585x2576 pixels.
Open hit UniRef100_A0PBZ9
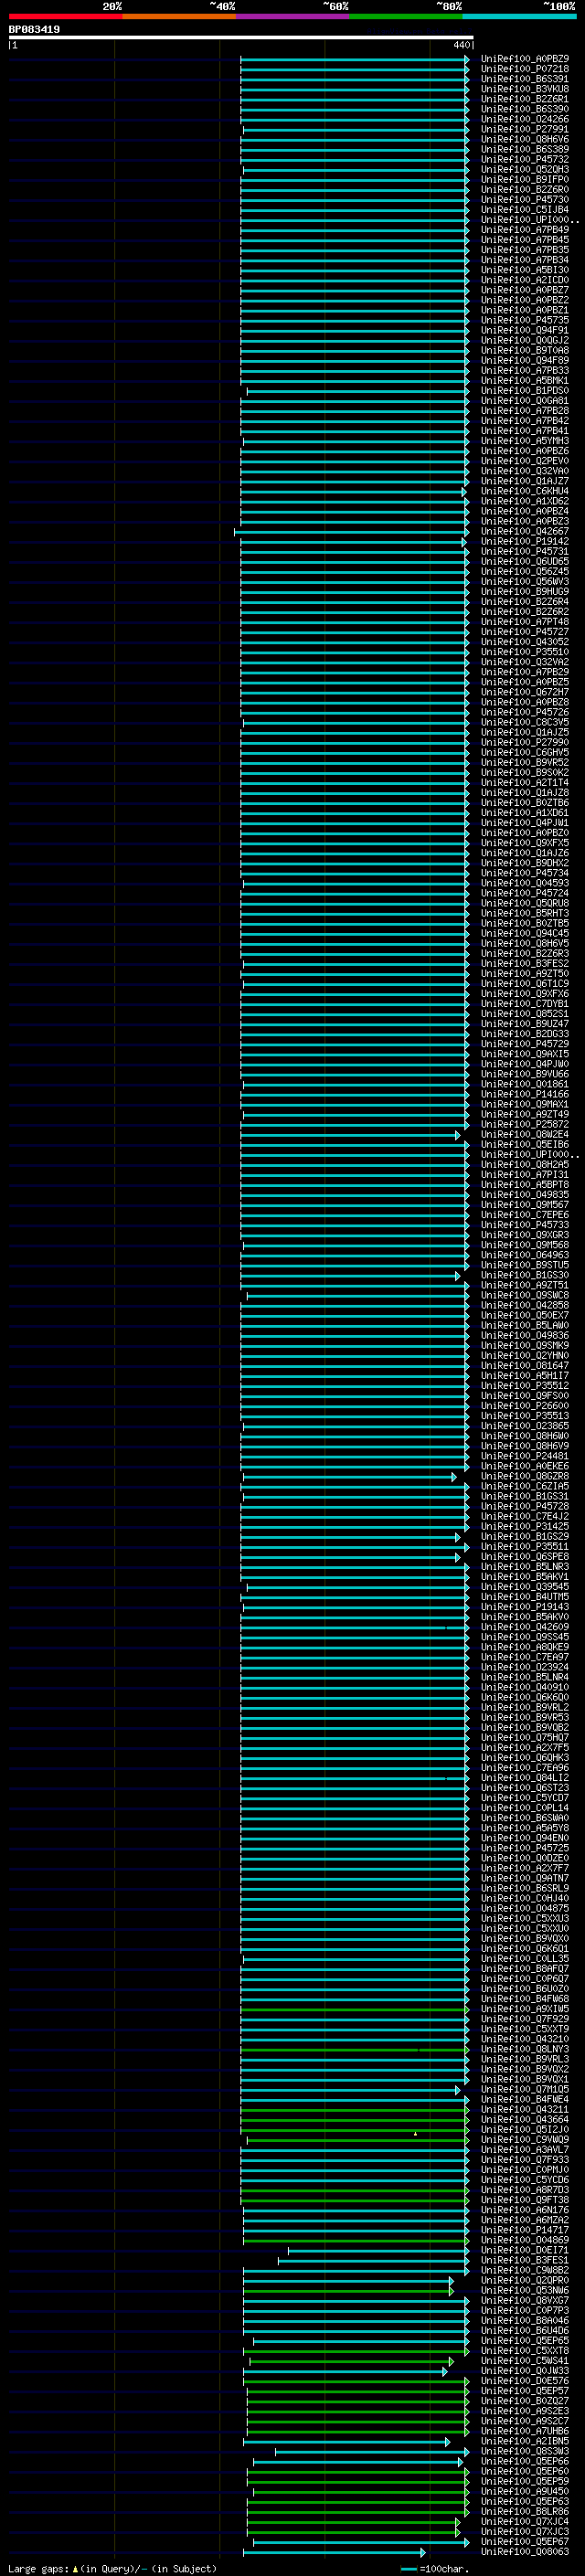[x=525, y=59]
